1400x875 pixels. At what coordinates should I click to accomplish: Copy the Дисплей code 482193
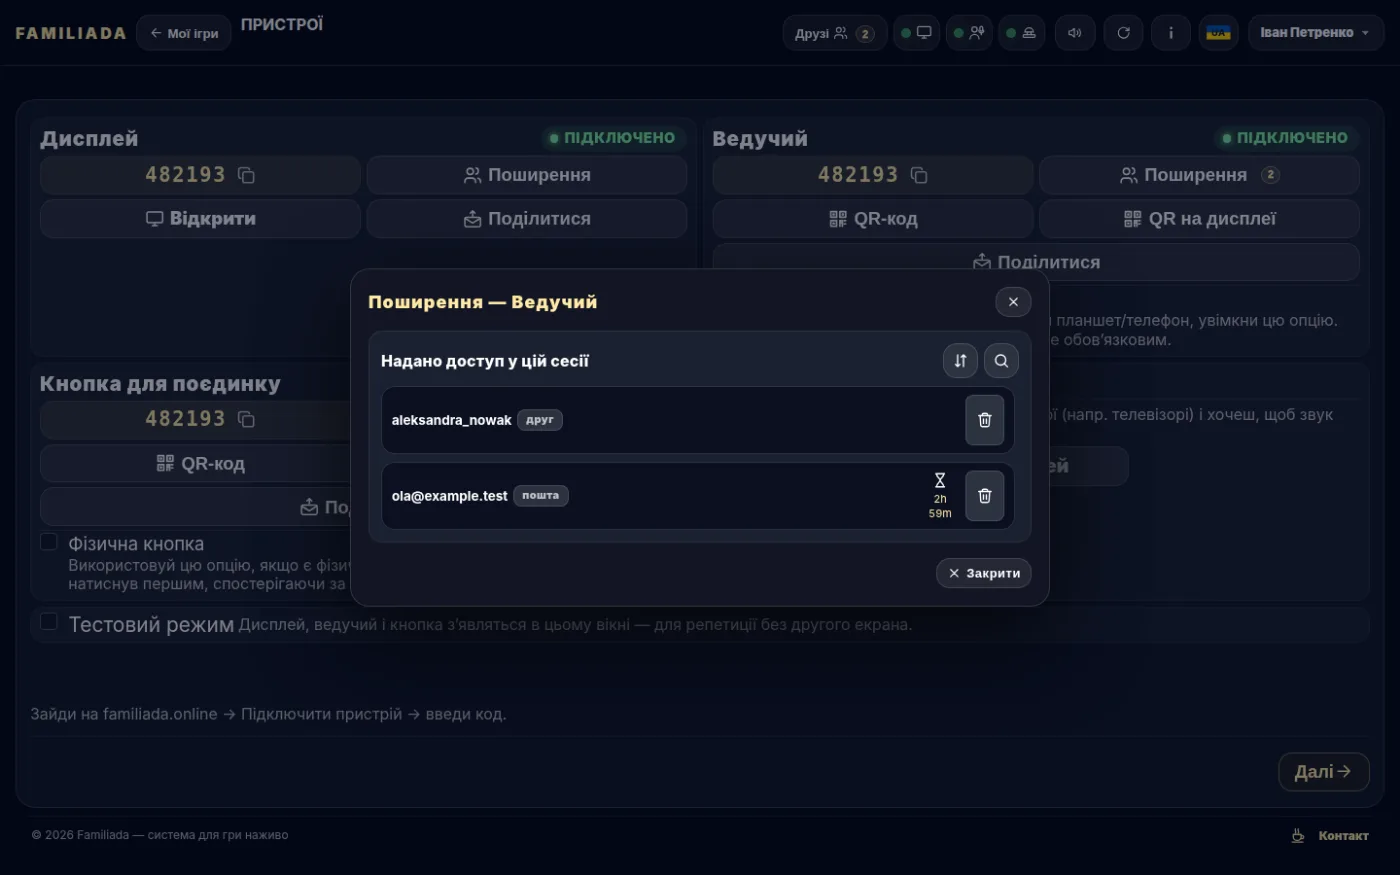tap(246, 175)
